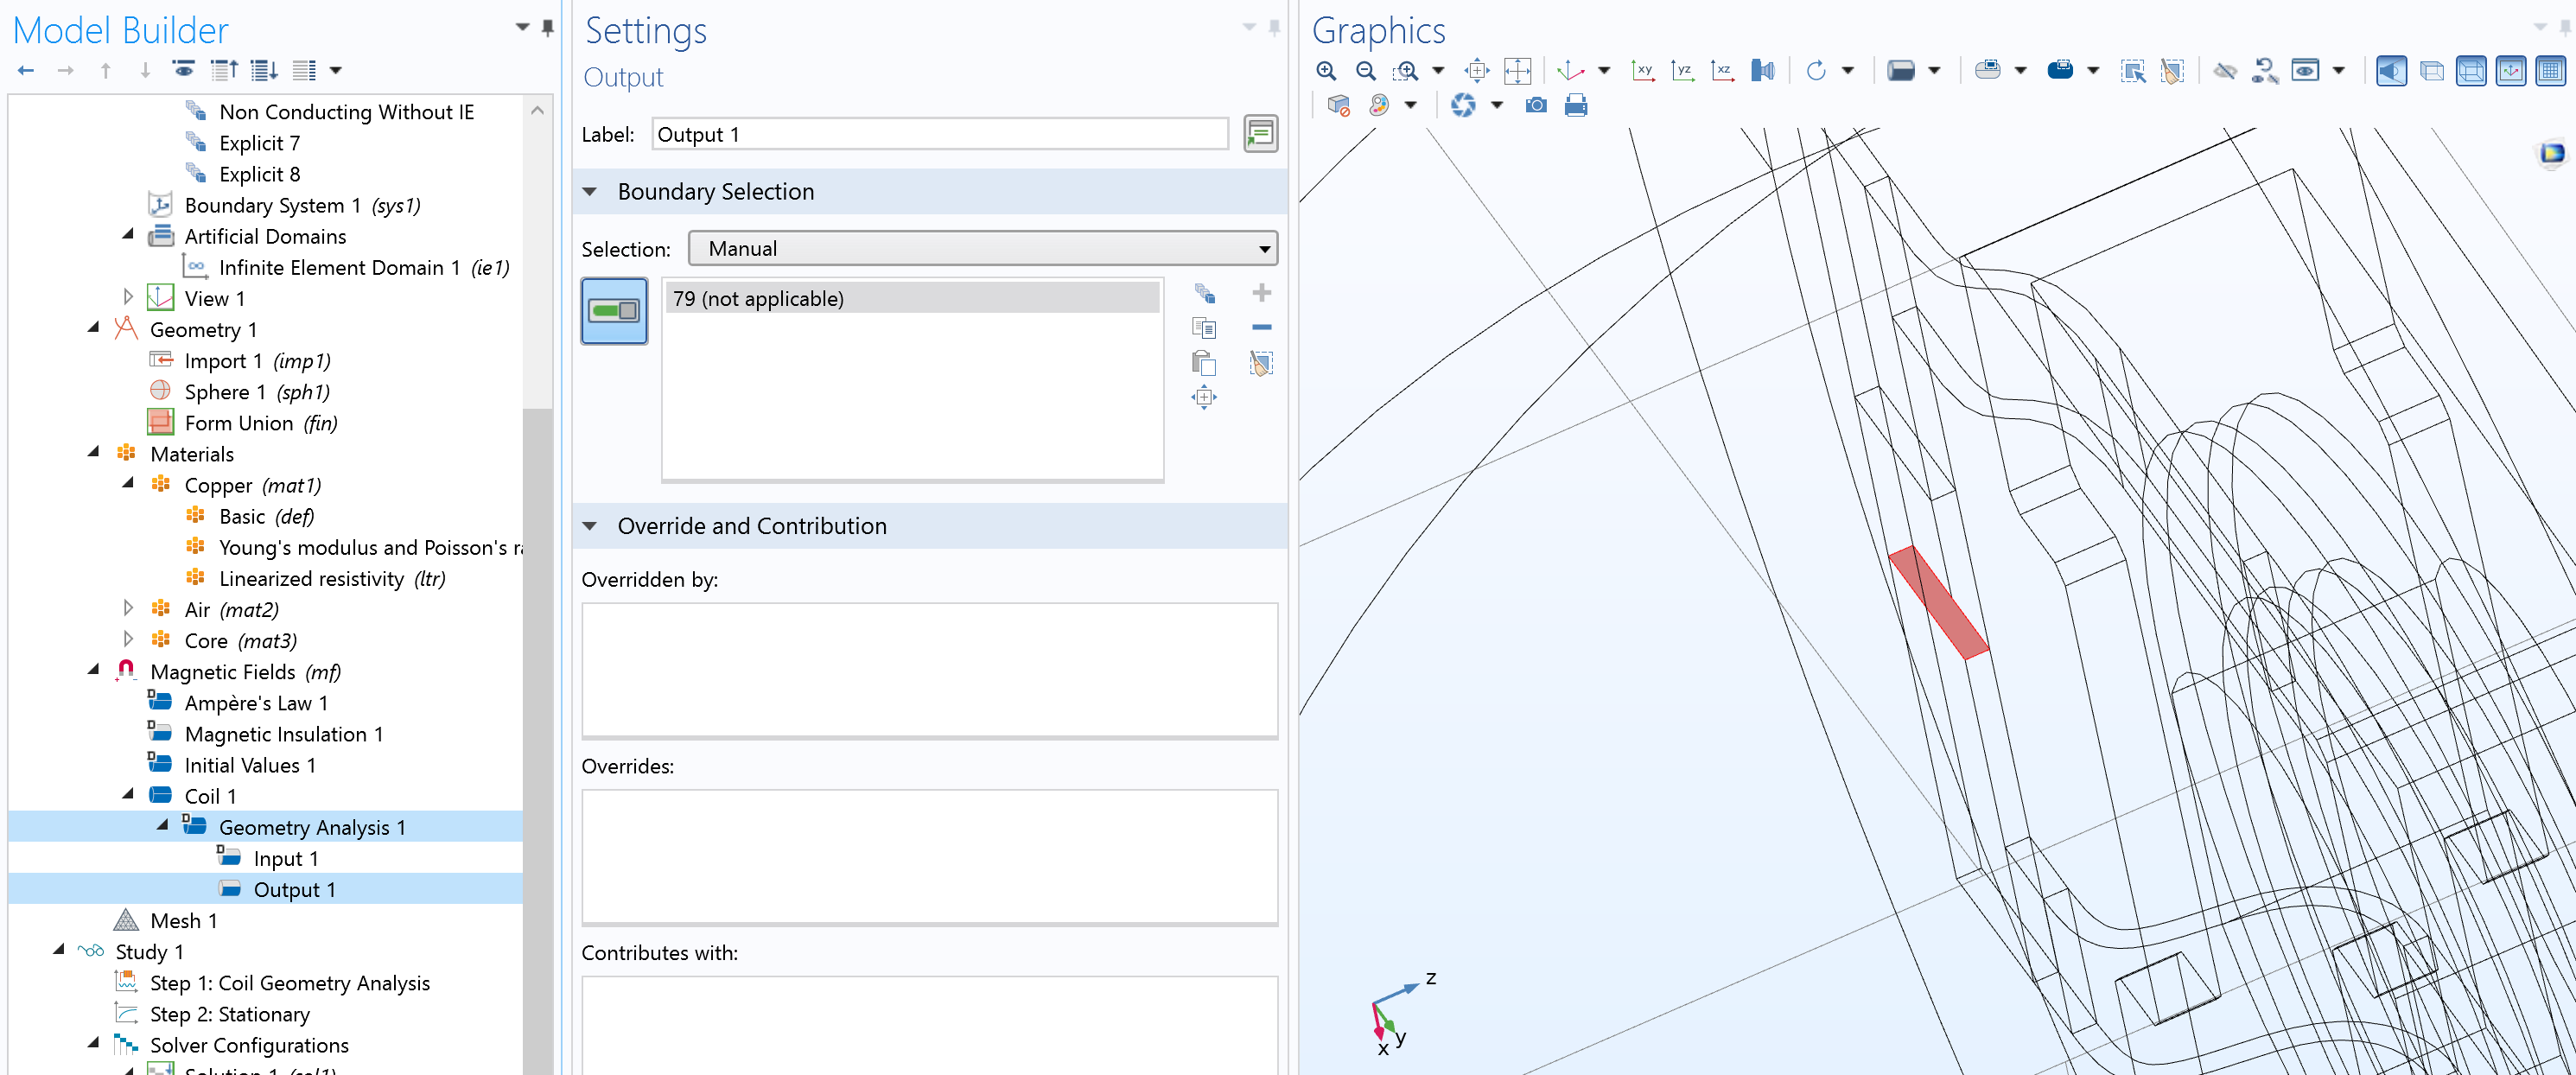Click the Show More Options eye icon
Viewport: 2576px width, 1075px height.
pos(183,70)
